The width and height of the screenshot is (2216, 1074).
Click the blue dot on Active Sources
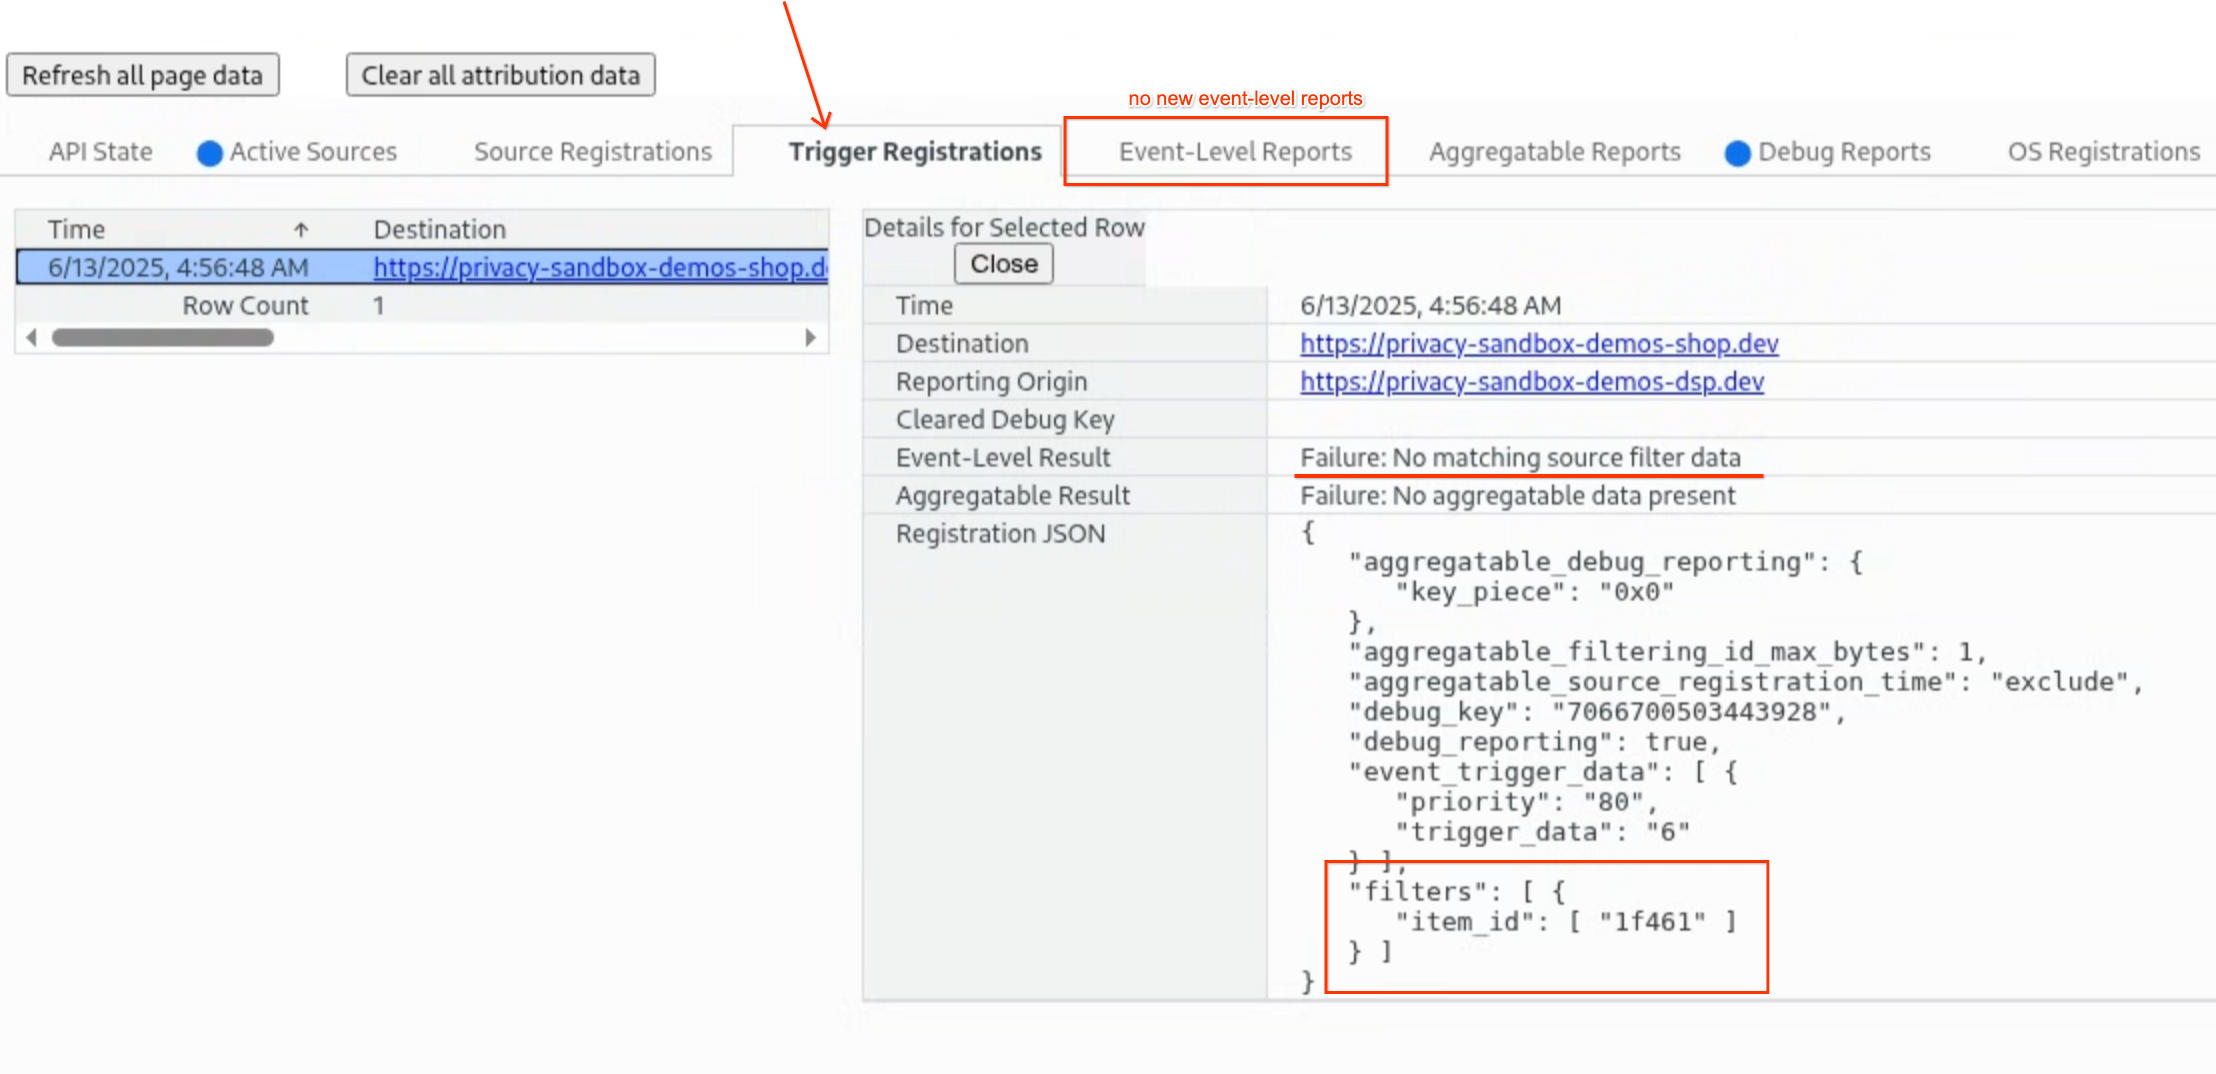[x=210, y=153]
